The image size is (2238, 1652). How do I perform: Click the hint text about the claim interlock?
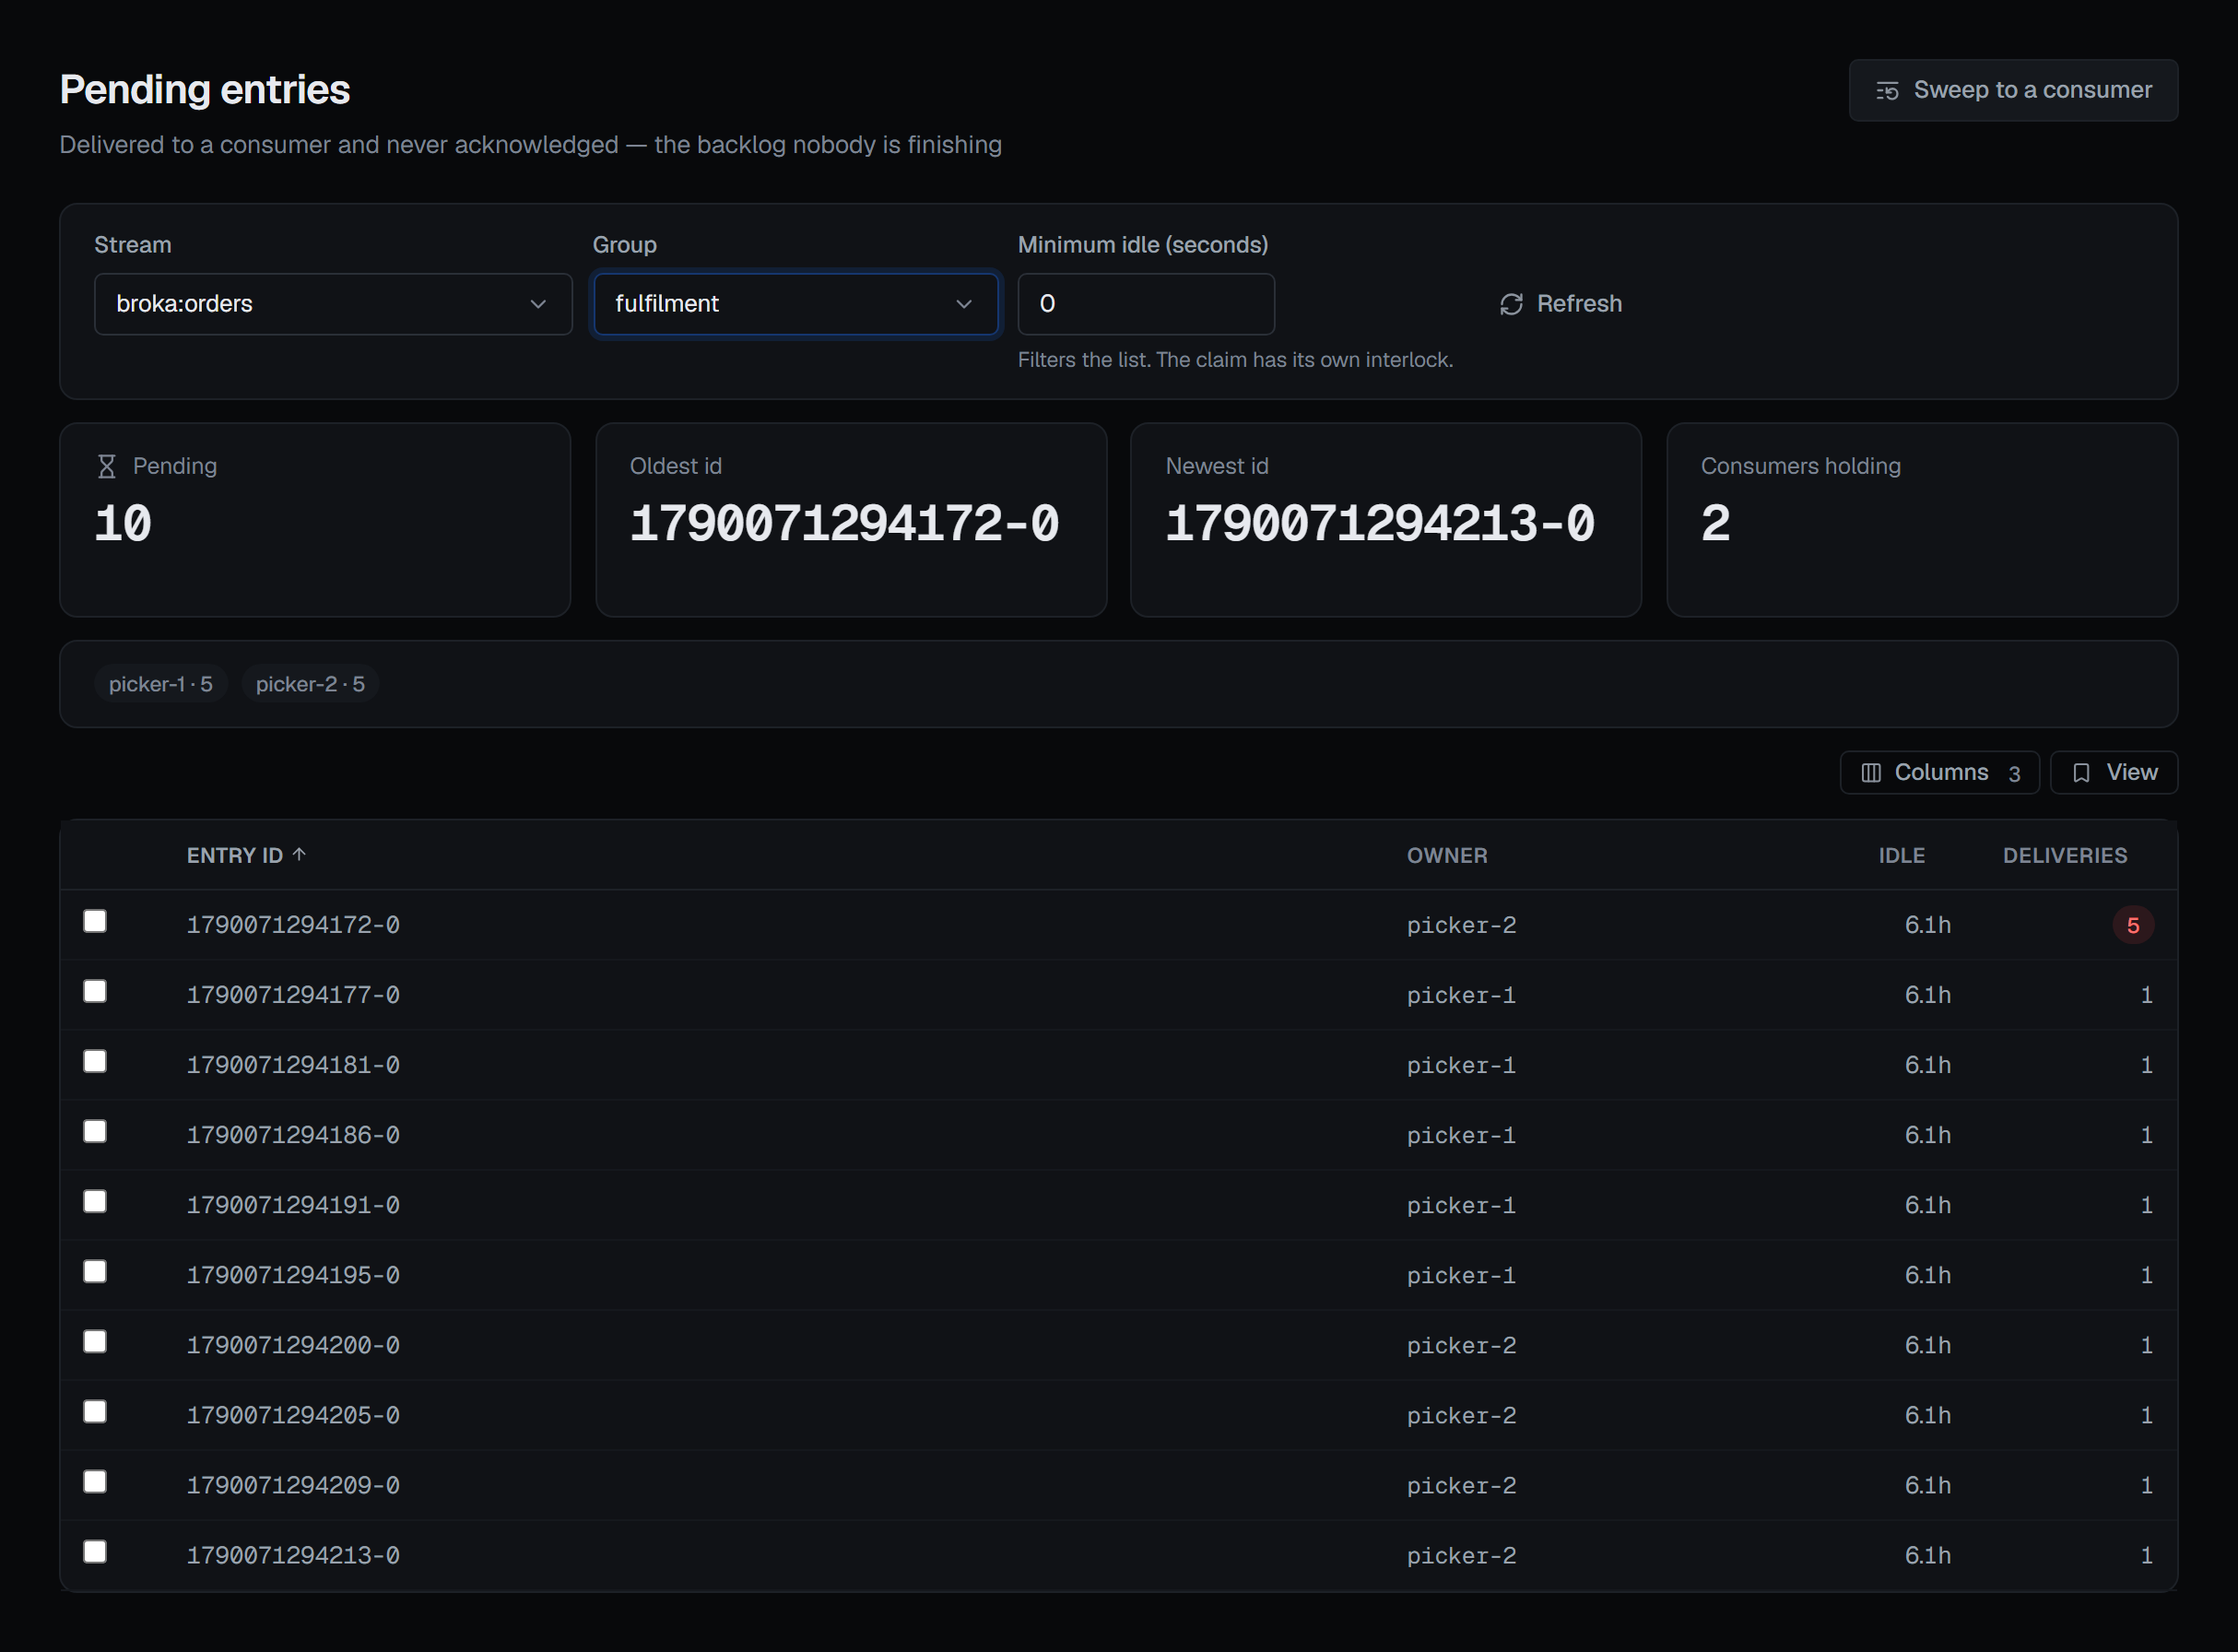click(x=1235, y=360)
